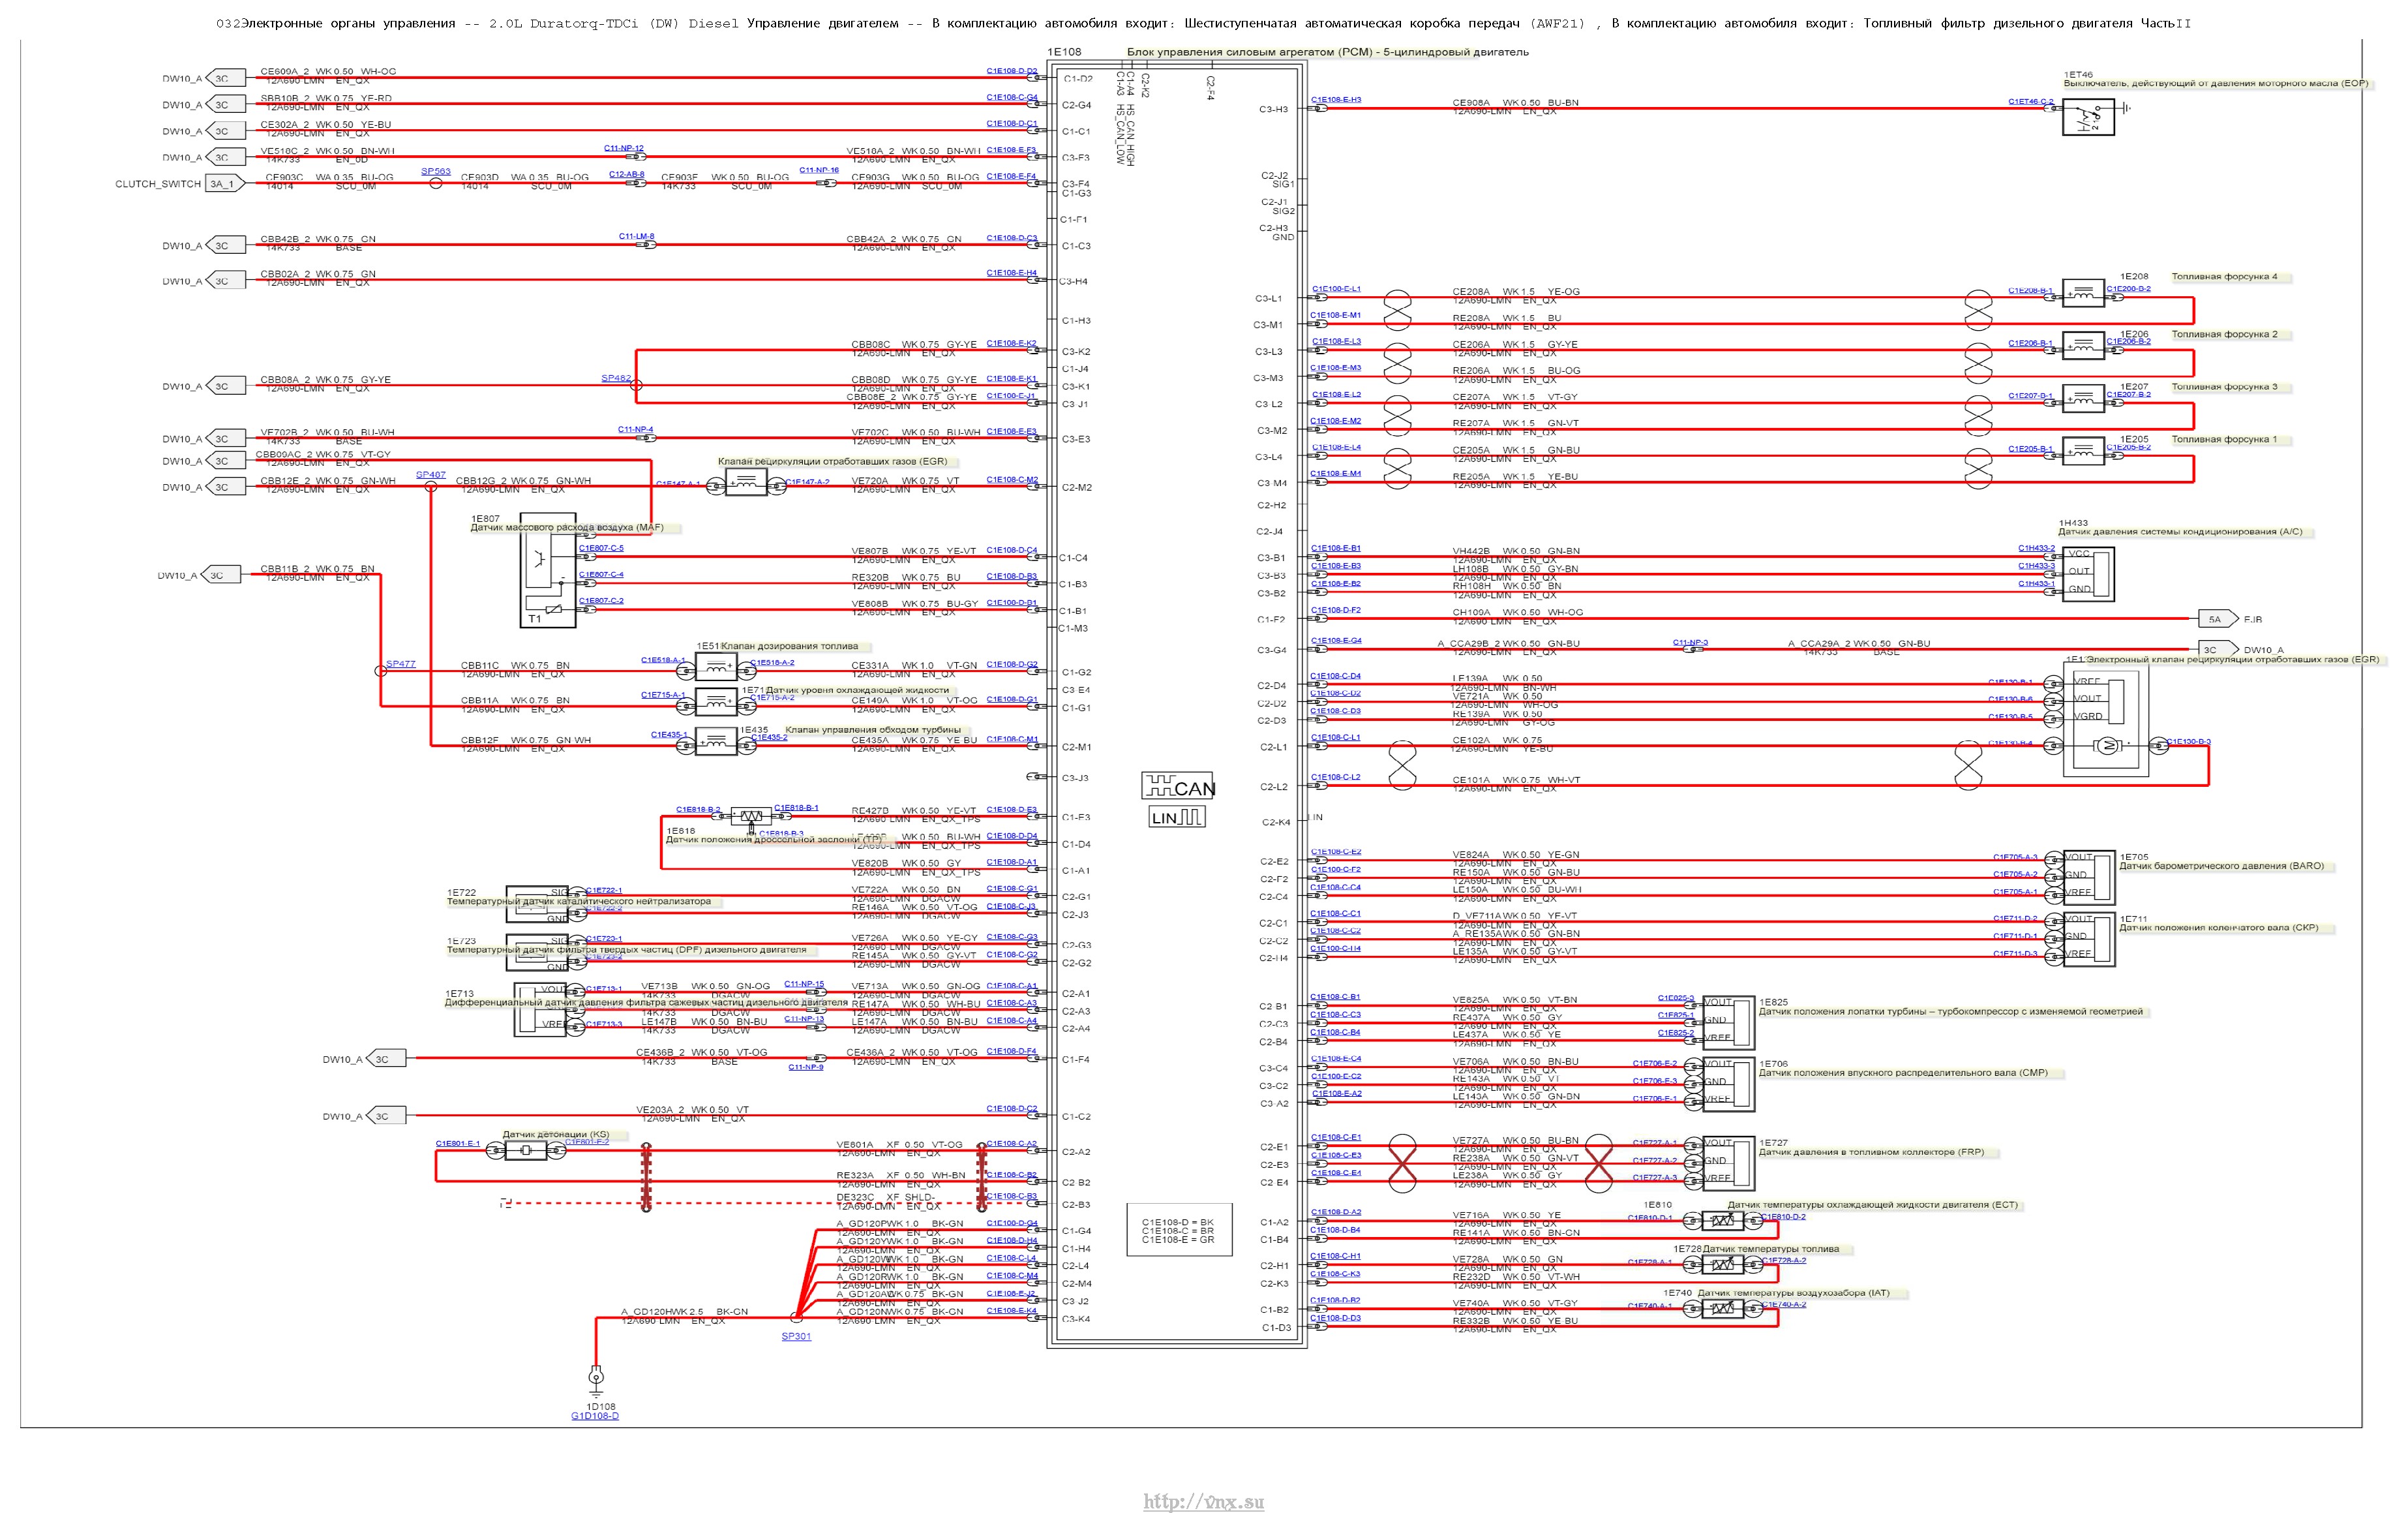
Task: Click the CAN bus square-wave icon
Action: pyautogui.click(x=1178, y=786)
